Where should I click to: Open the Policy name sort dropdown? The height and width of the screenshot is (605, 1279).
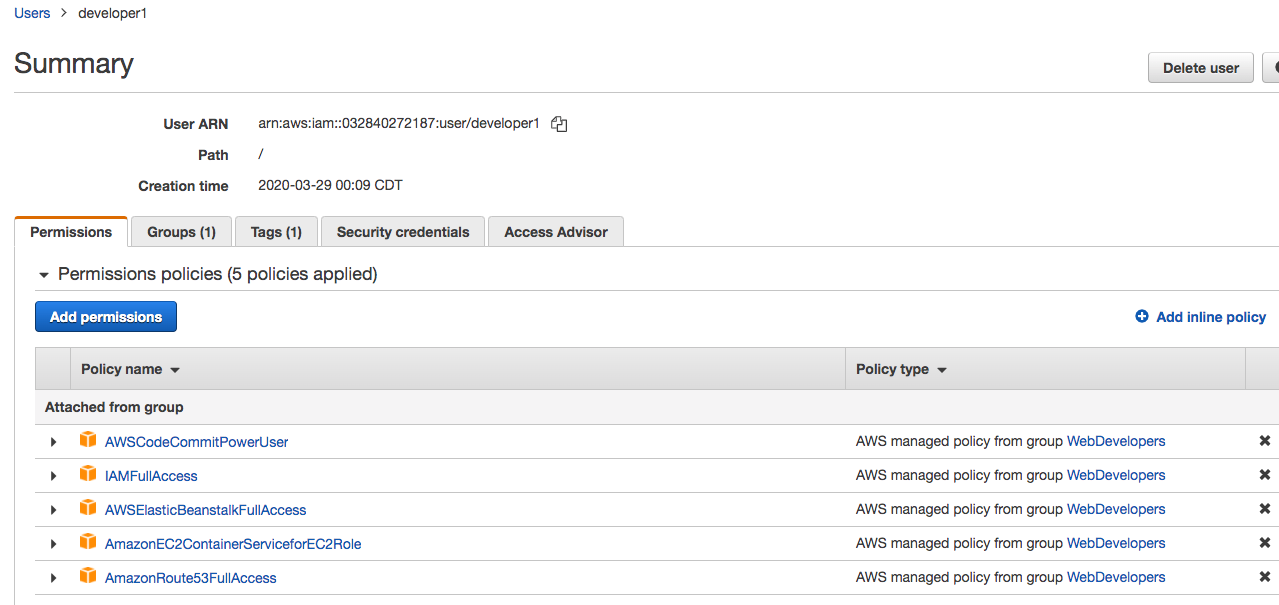pyautogui.click(x=175, y=369)
